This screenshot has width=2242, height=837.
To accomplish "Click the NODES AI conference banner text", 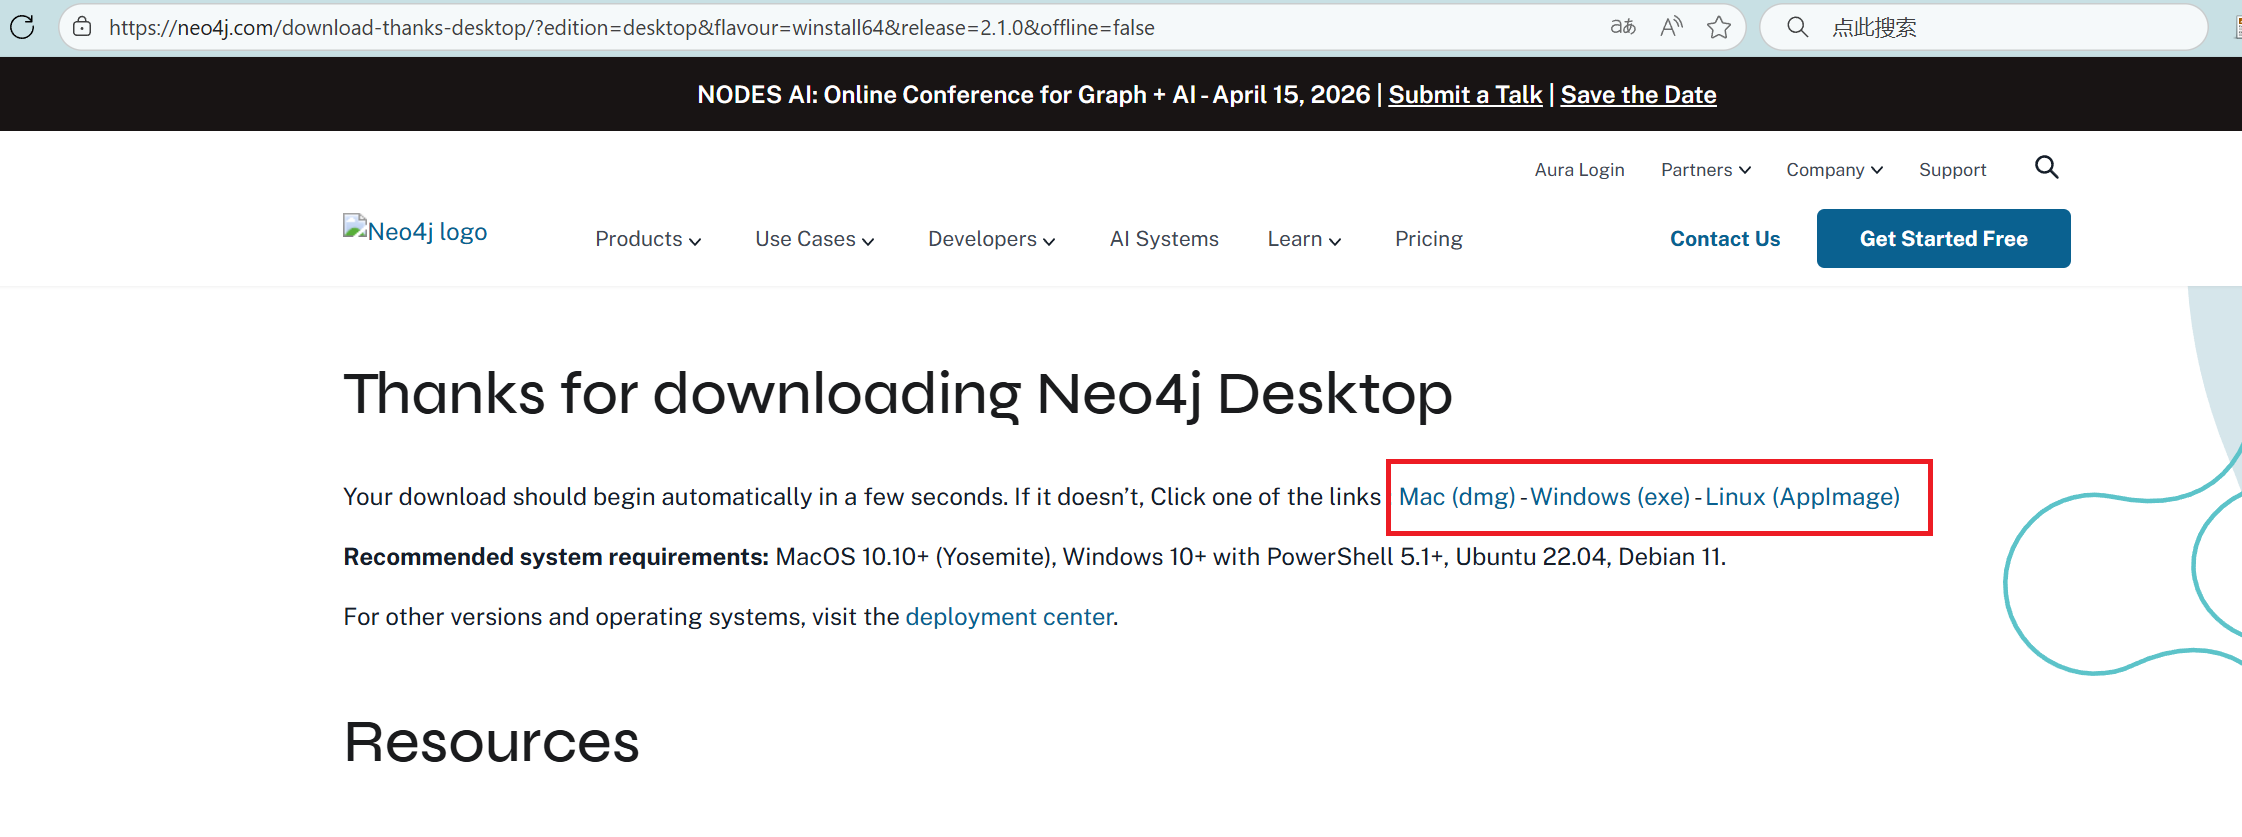I will [x=1033, y=95].
